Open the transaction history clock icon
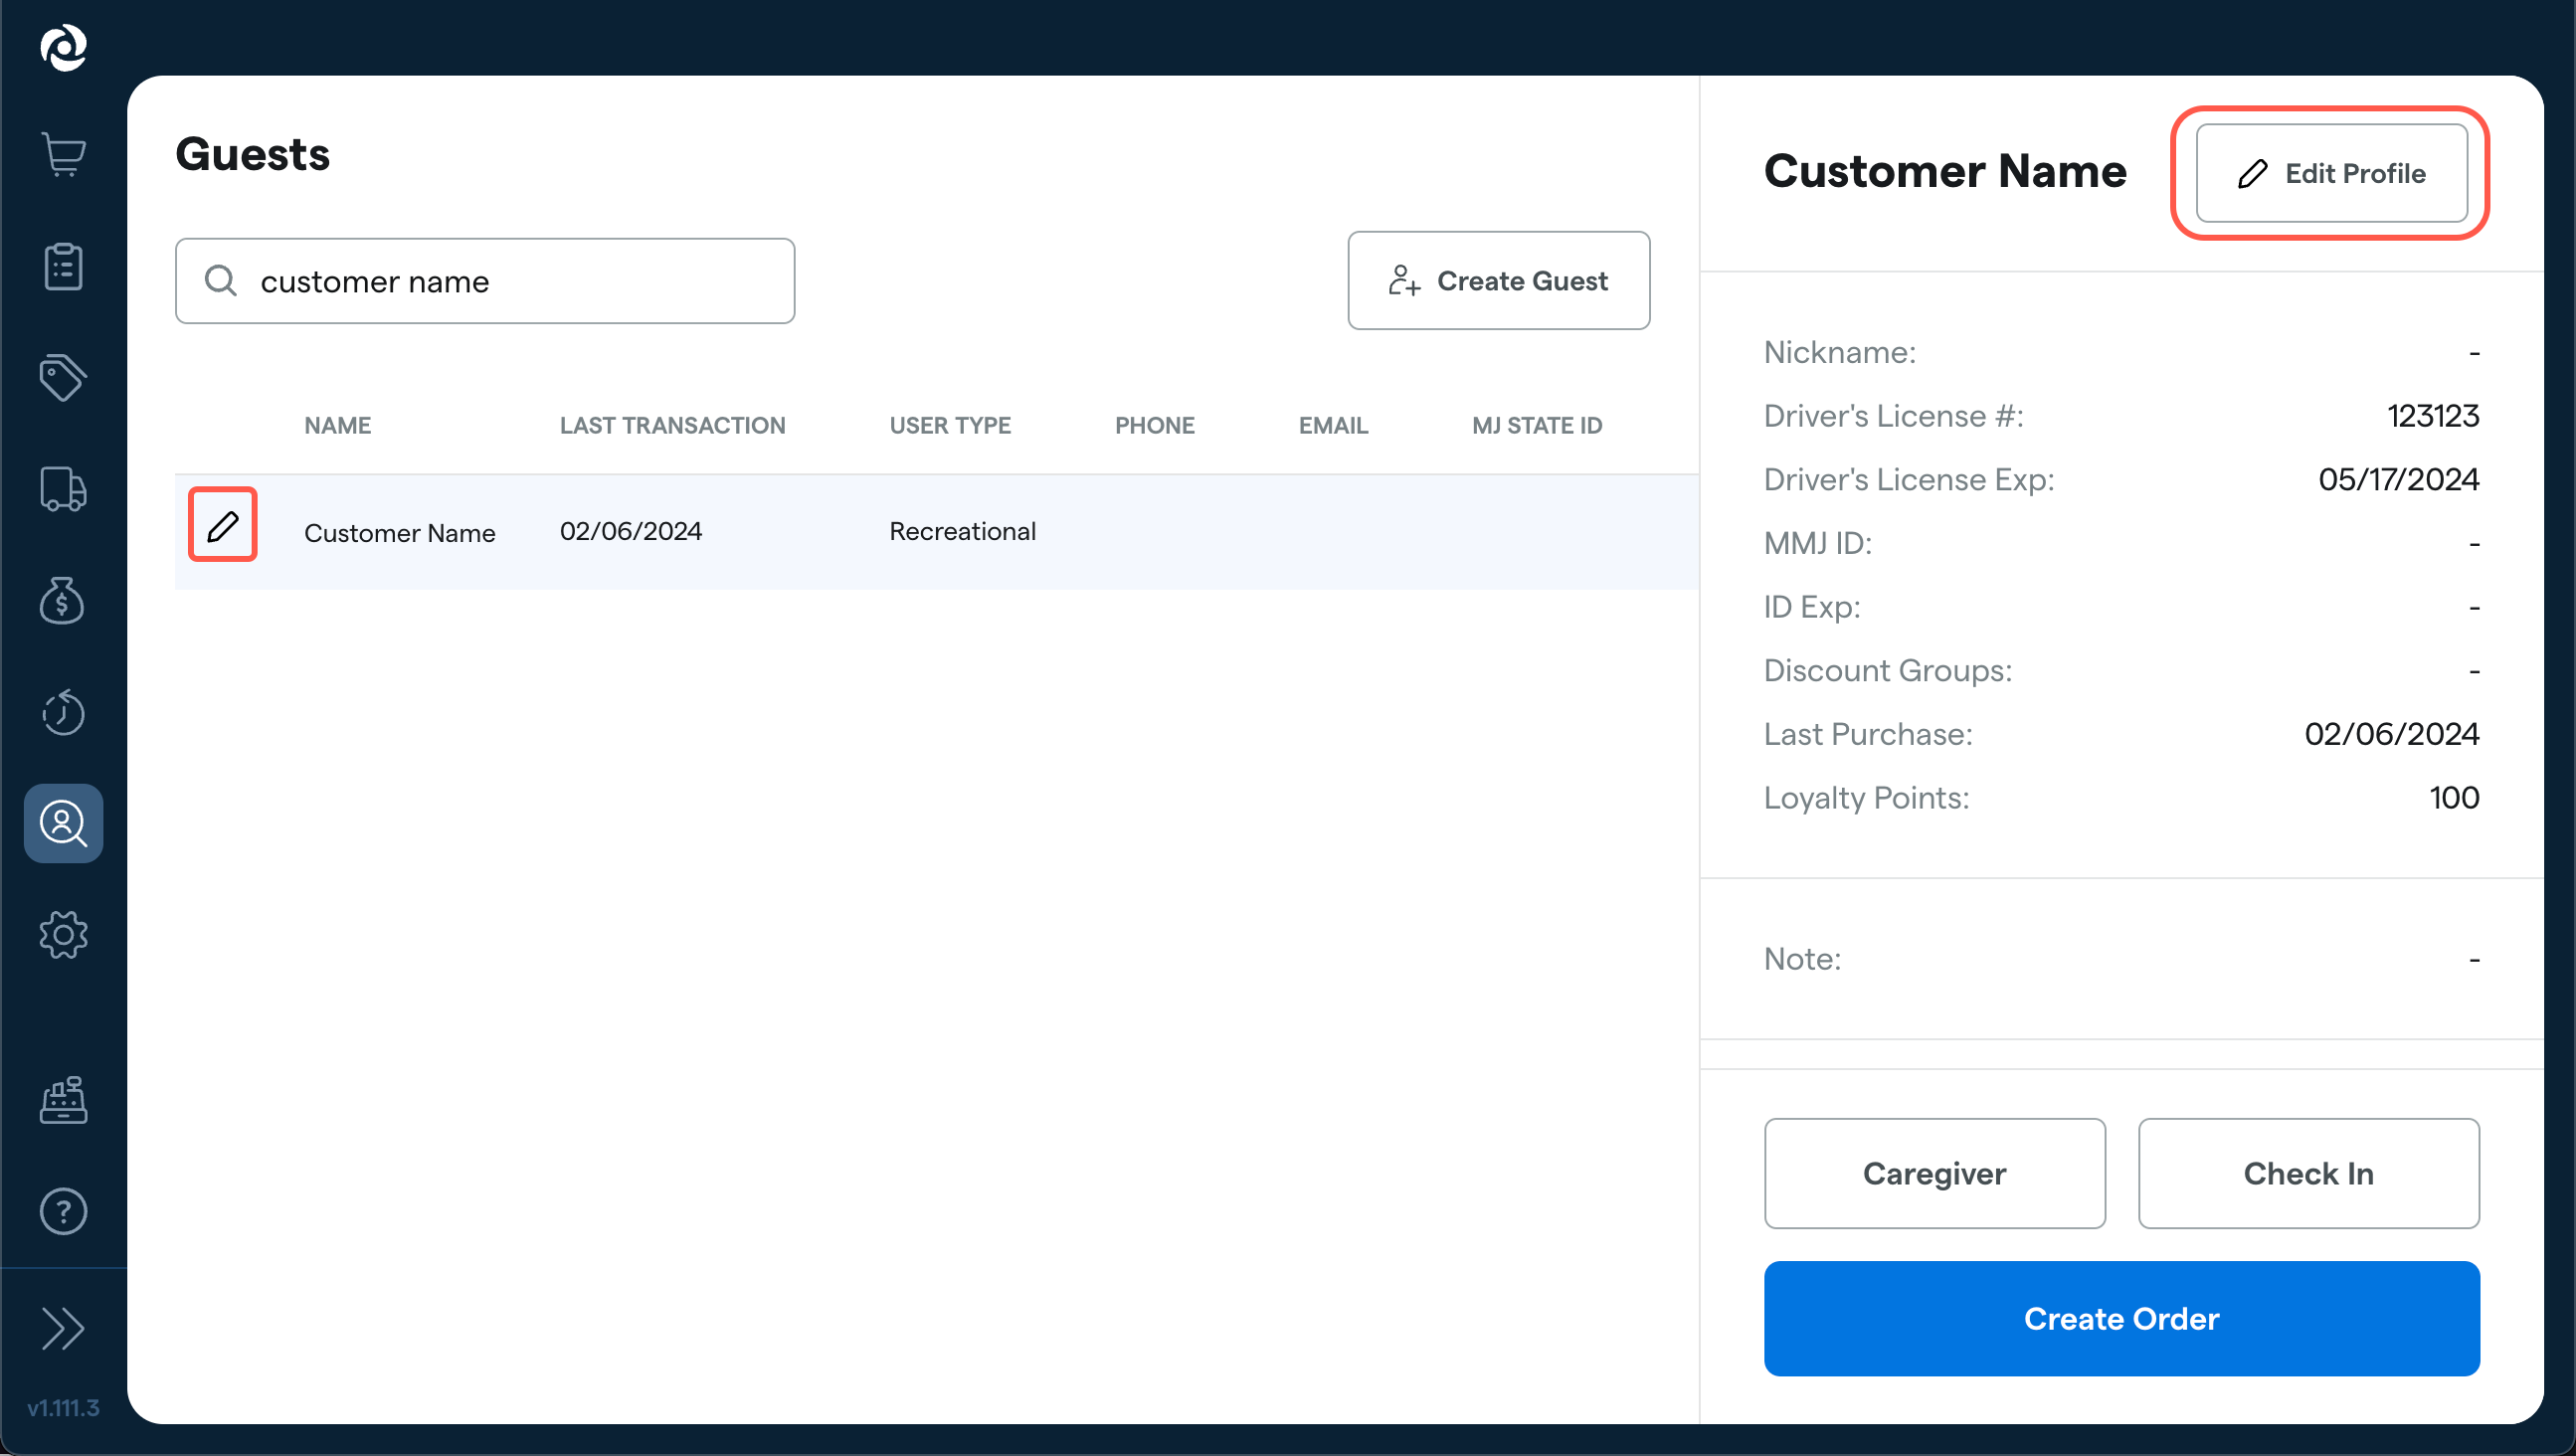Image resolution: width=2576 pixels, height=1456 pixels. point(63,712)
